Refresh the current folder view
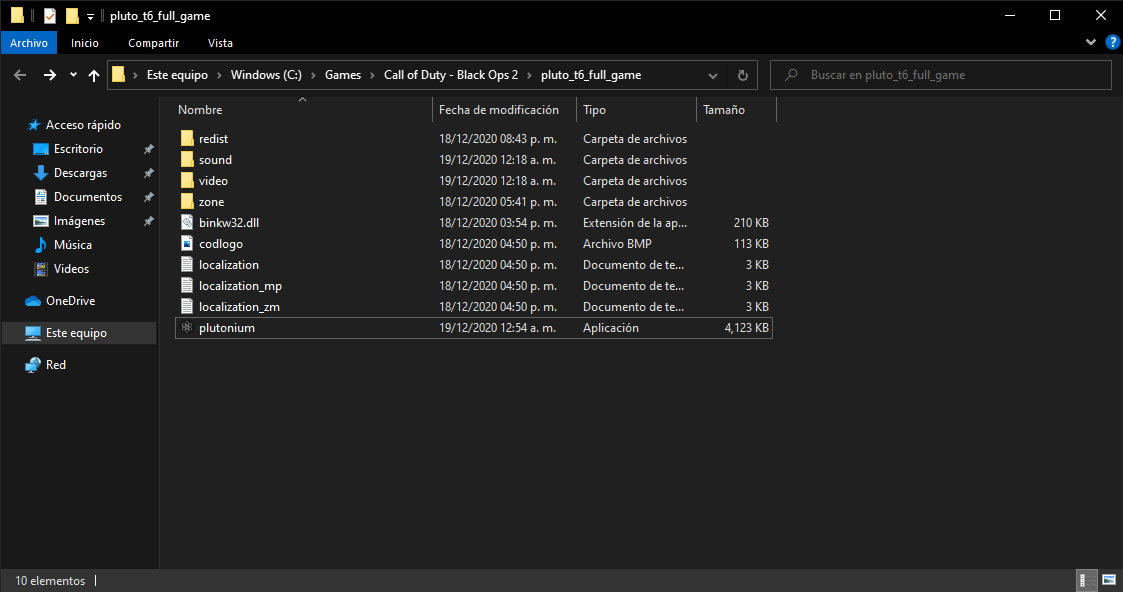Viewport: 1123px width, 592px height. (743, 75)
